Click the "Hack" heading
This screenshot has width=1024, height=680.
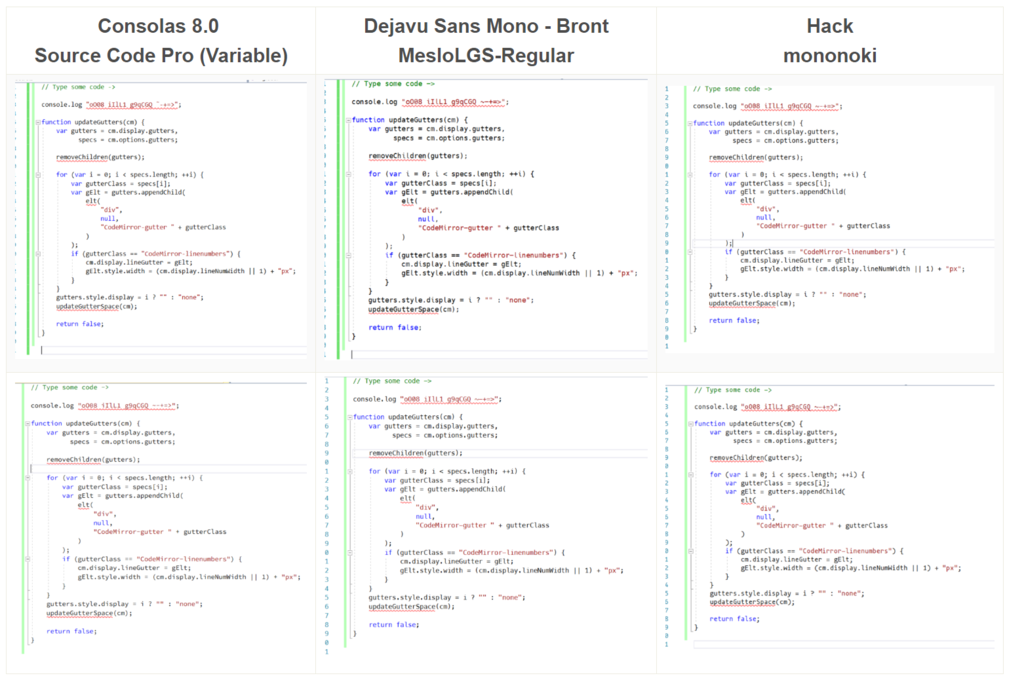pyautogui.click(x=829, y=26)
